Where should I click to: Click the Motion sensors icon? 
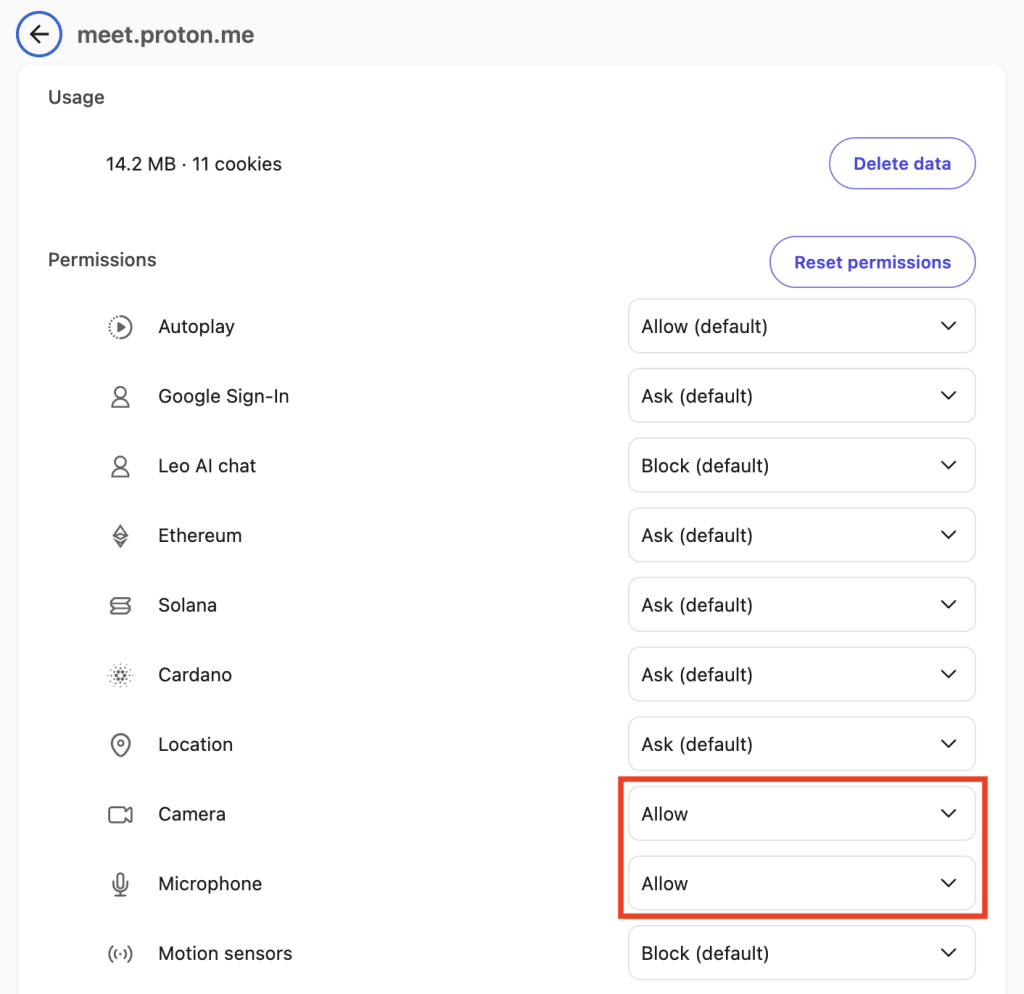[120, 953]
